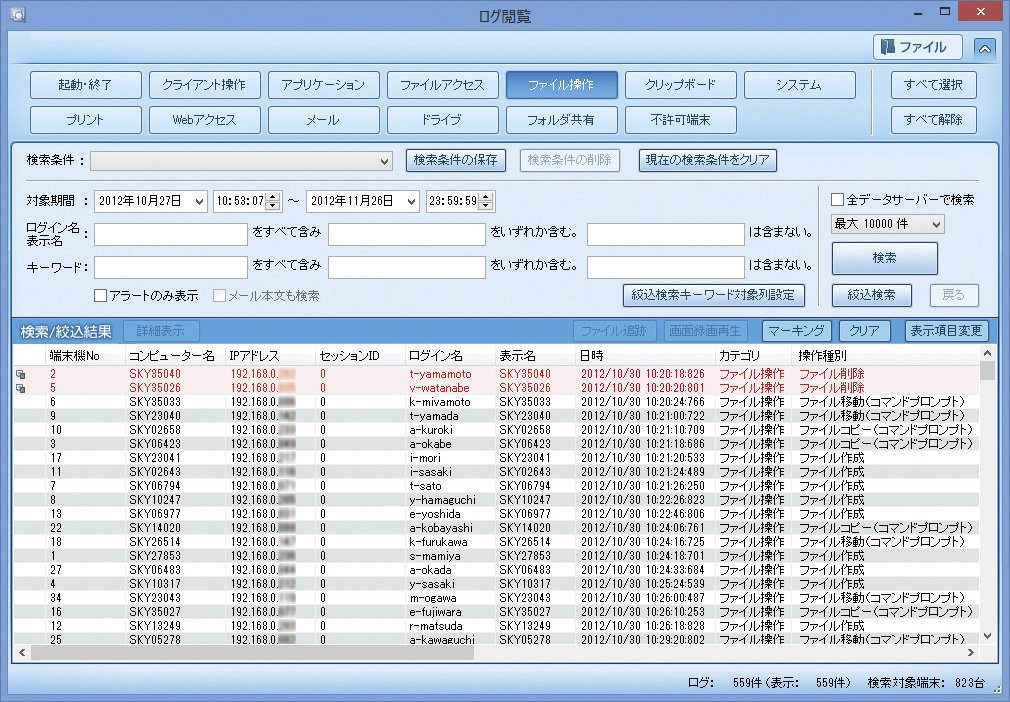Click クリア button in results bar
1010x702 pixels.
[x=864, y=331]
